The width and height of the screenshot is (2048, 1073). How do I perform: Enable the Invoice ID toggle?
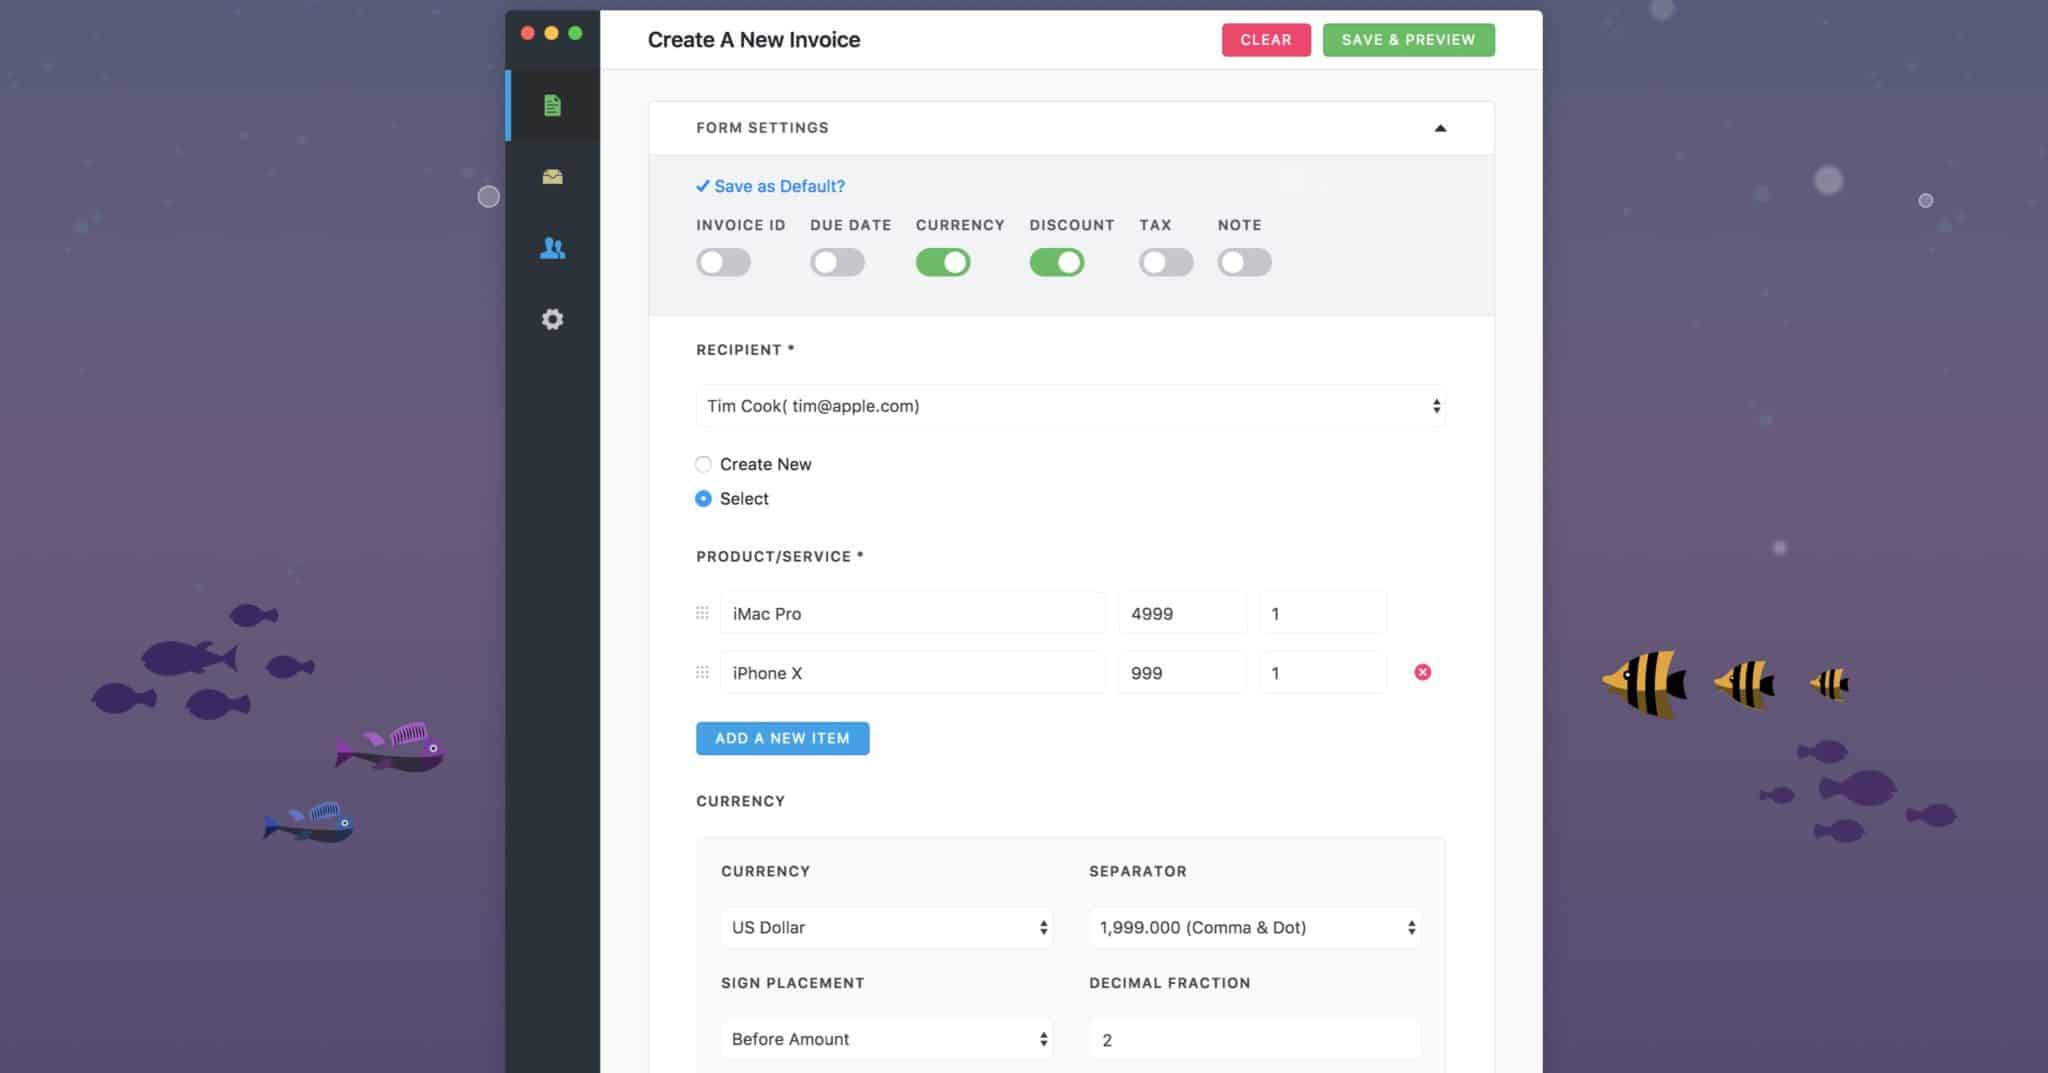[x=723, y=262]
